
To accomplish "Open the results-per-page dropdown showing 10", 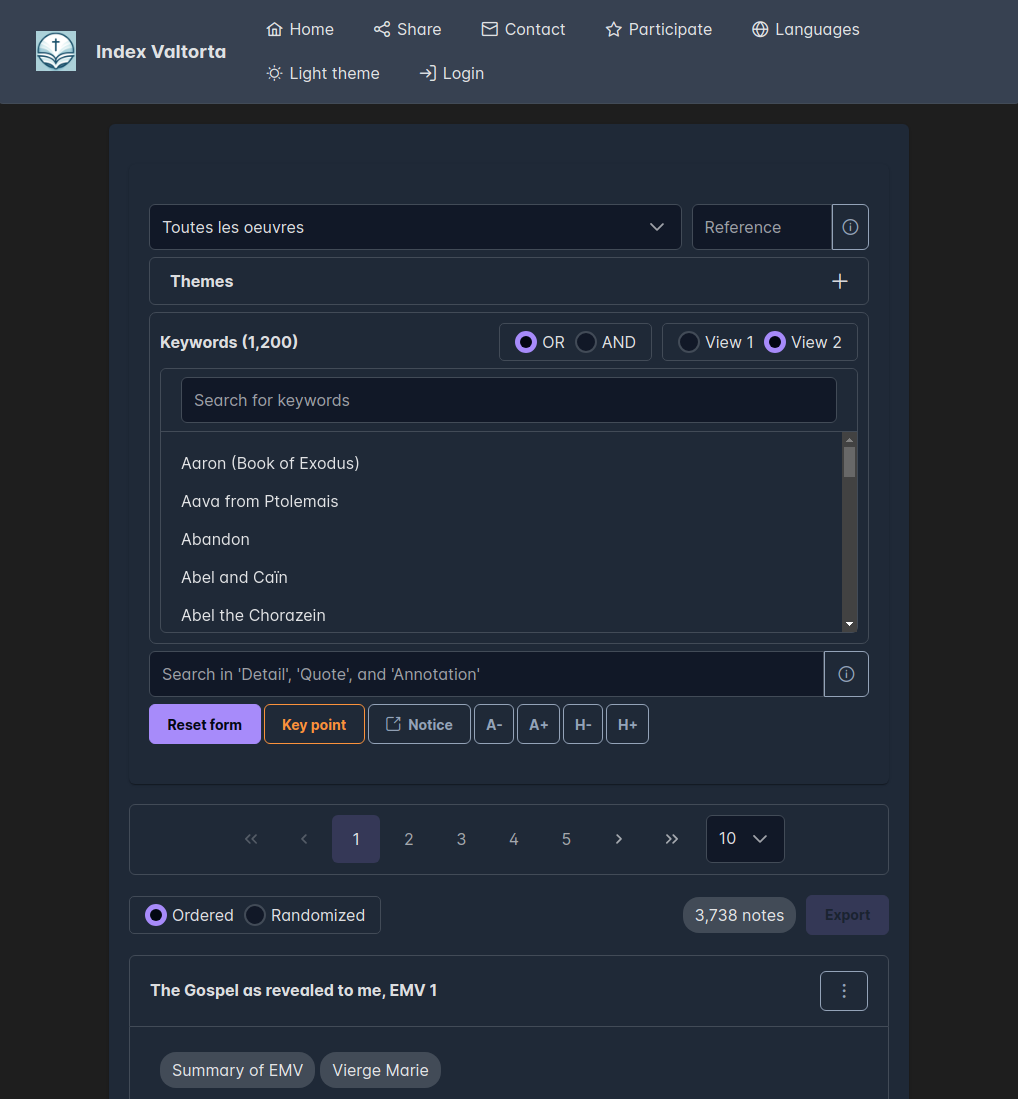I will pyautogui.click(x=744, y=838).
